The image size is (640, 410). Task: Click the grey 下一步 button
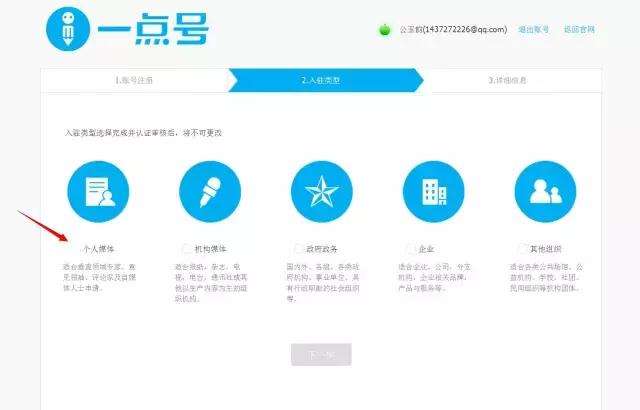click(x=321, y=355)
